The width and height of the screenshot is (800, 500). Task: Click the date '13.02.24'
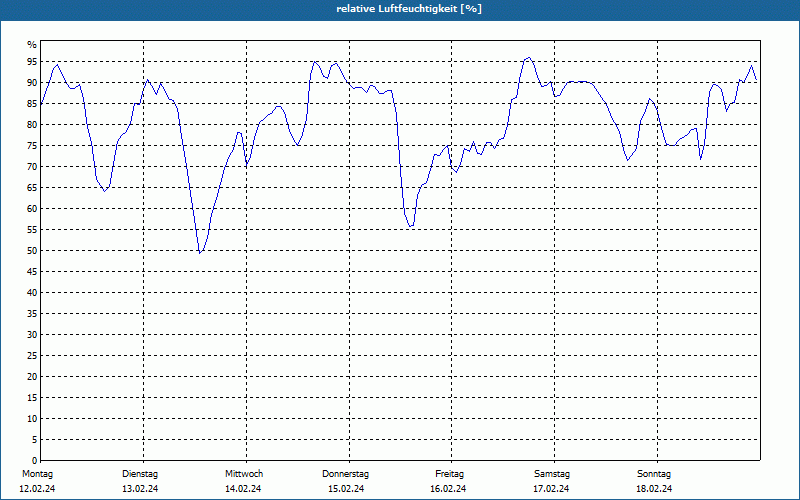tap(140, 489)
